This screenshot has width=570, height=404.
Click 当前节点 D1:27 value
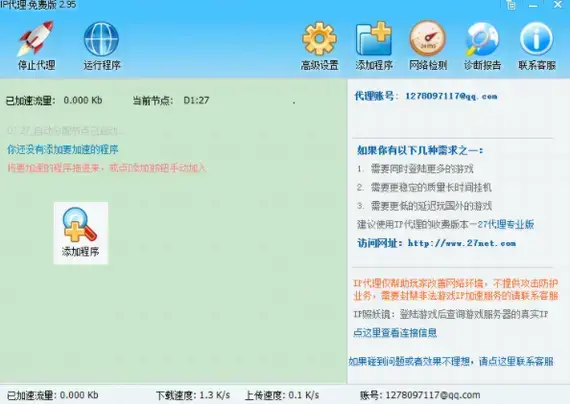click(x=196, y=100)
